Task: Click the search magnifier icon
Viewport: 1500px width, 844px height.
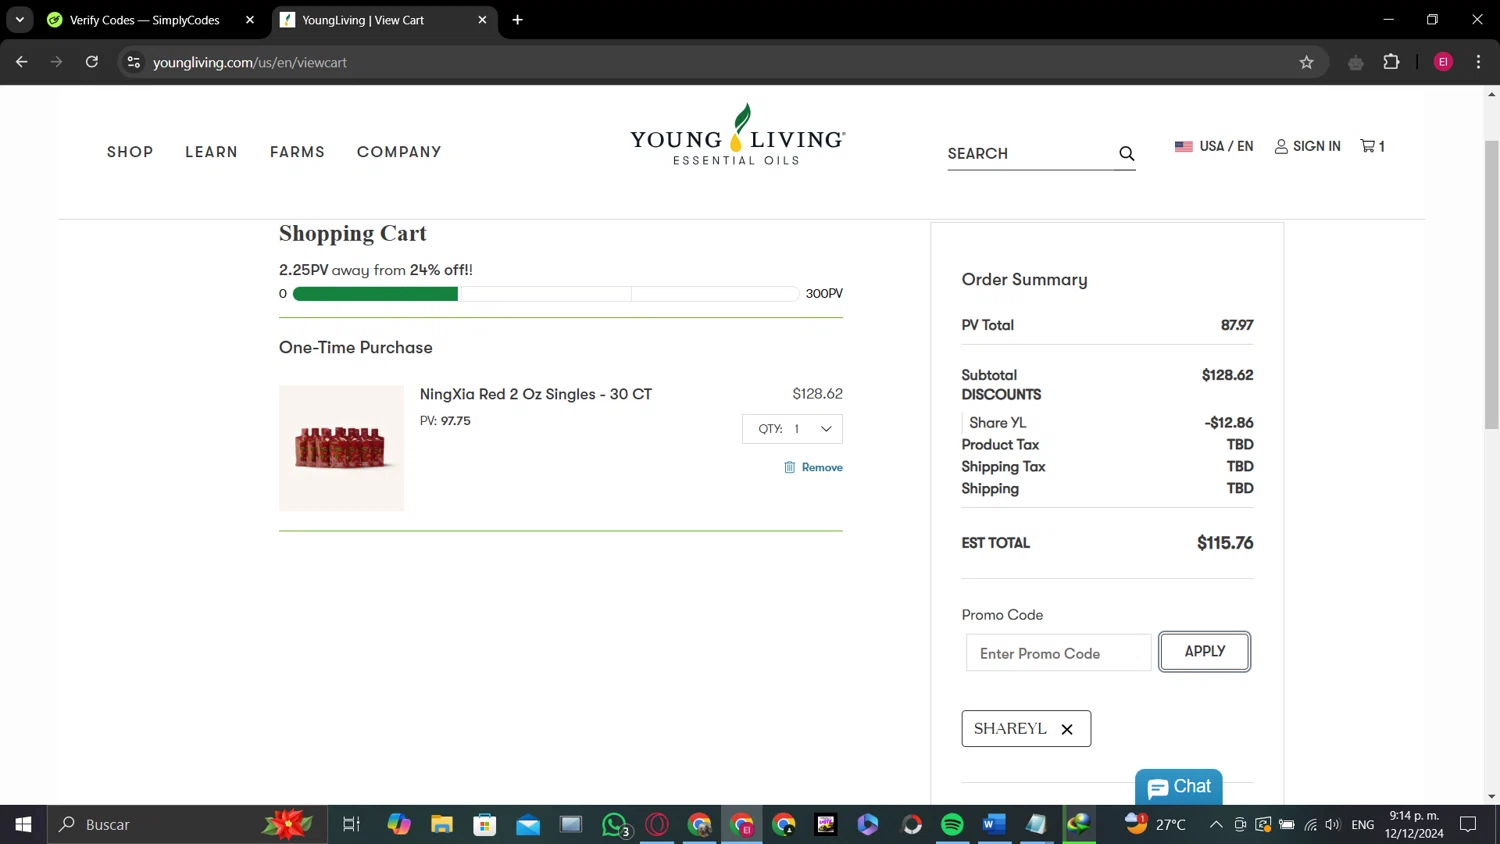Action: point(1126,154)
